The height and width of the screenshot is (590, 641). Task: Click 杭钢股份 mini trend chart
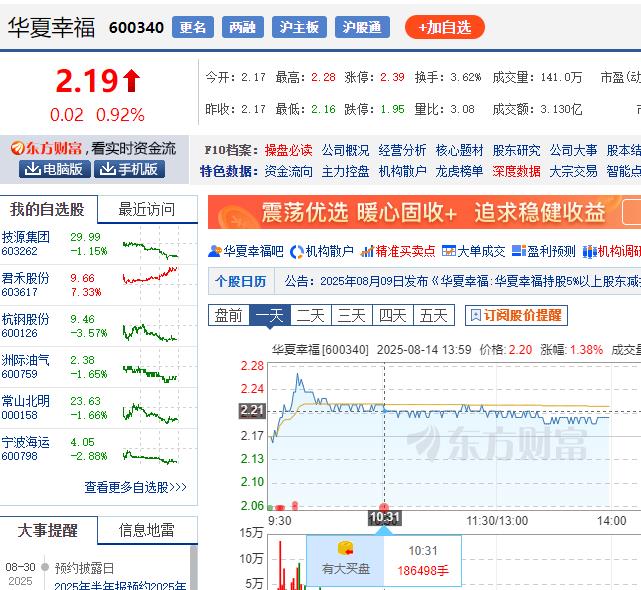pos(150,332)
